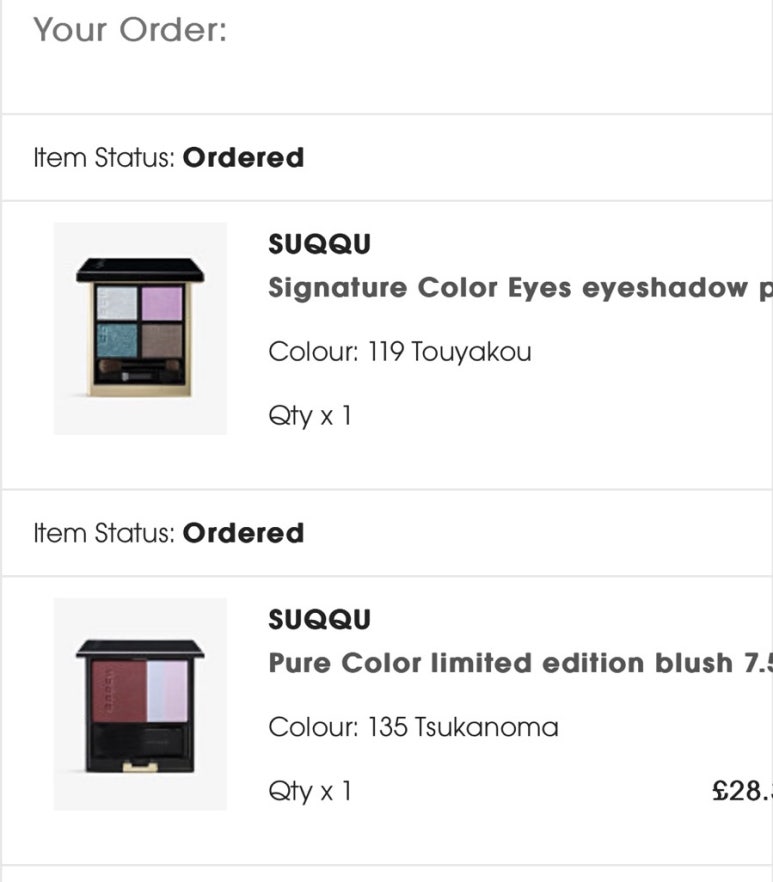Click the teal shade in eyeshadow palette
Screen dimensions: 773x882
117,340
